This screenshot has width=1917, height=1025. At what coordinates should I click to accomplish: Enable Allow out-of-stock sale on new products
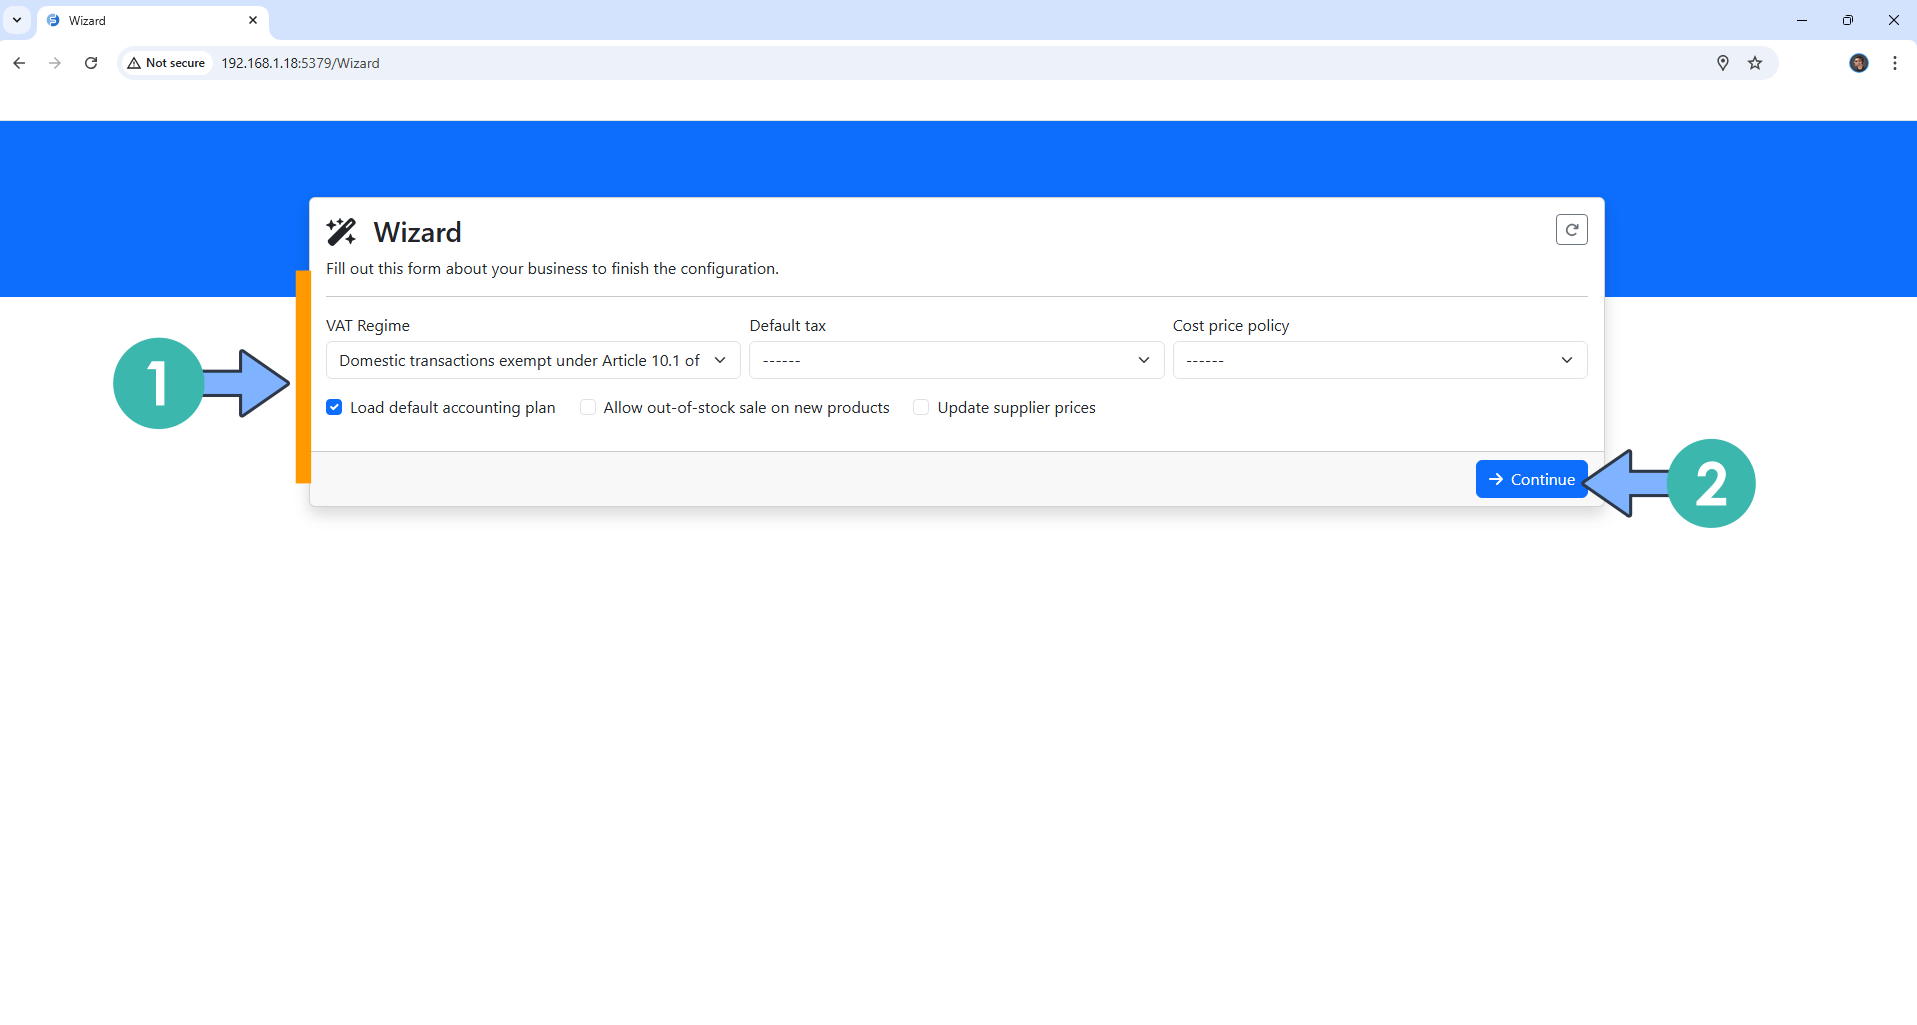tap(587, 407)
